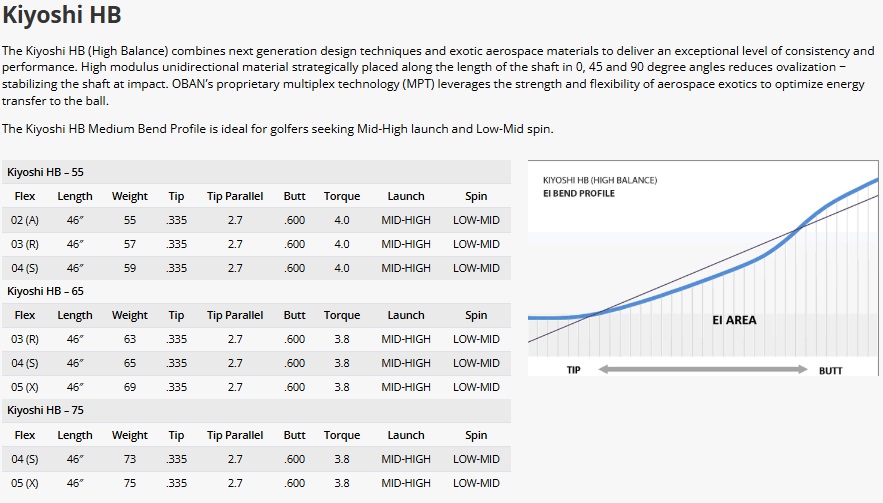Click the weight 59 cell
This screenshot has width=883, height=503.
coord(130,268)
